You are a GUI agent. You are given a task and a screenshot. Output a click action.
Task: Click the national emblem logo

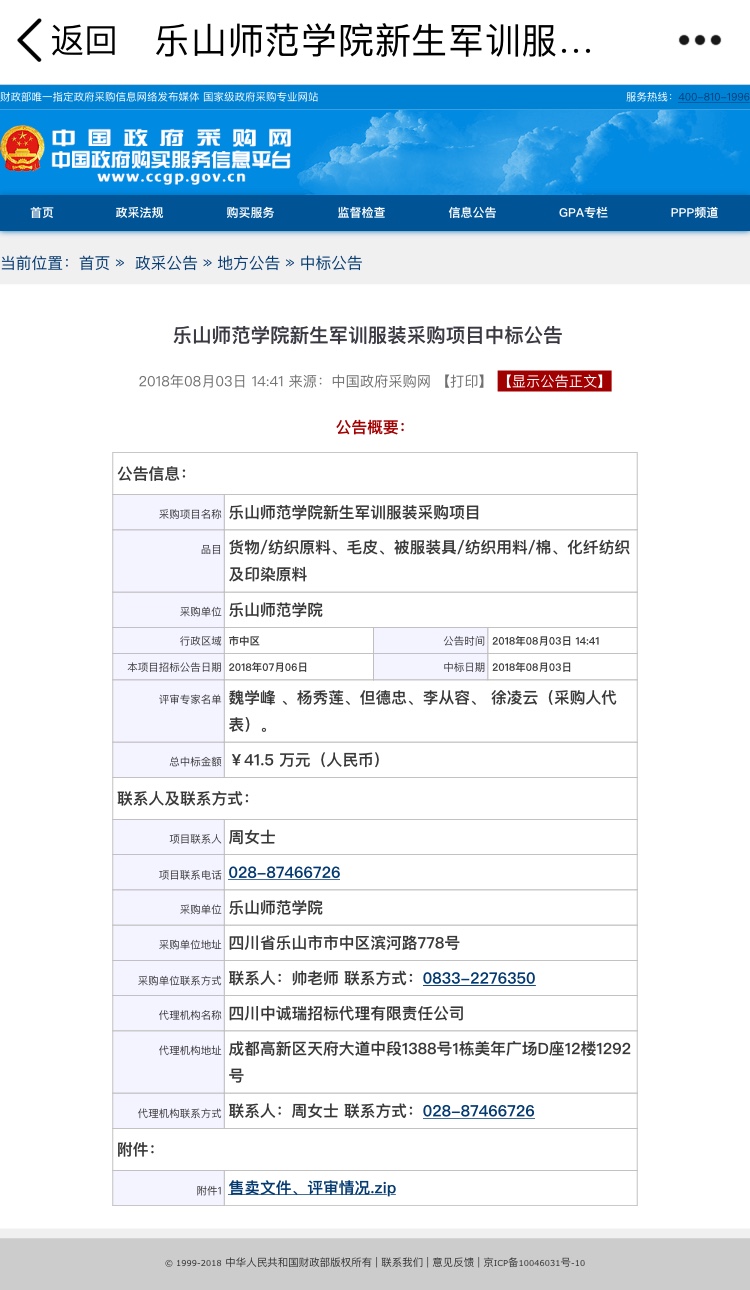(22, 150)
